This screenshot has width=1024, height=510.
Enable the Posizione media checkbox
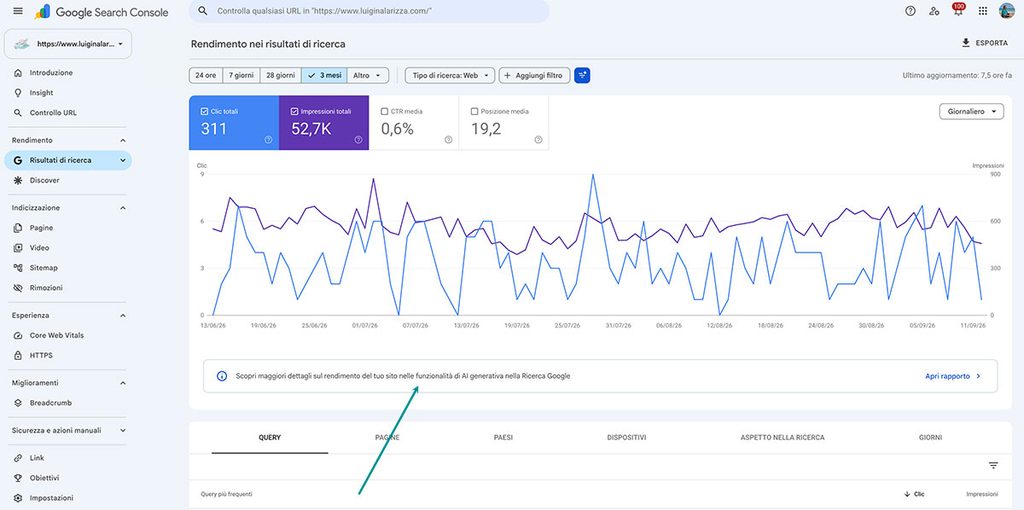click(x=475, y=112)
